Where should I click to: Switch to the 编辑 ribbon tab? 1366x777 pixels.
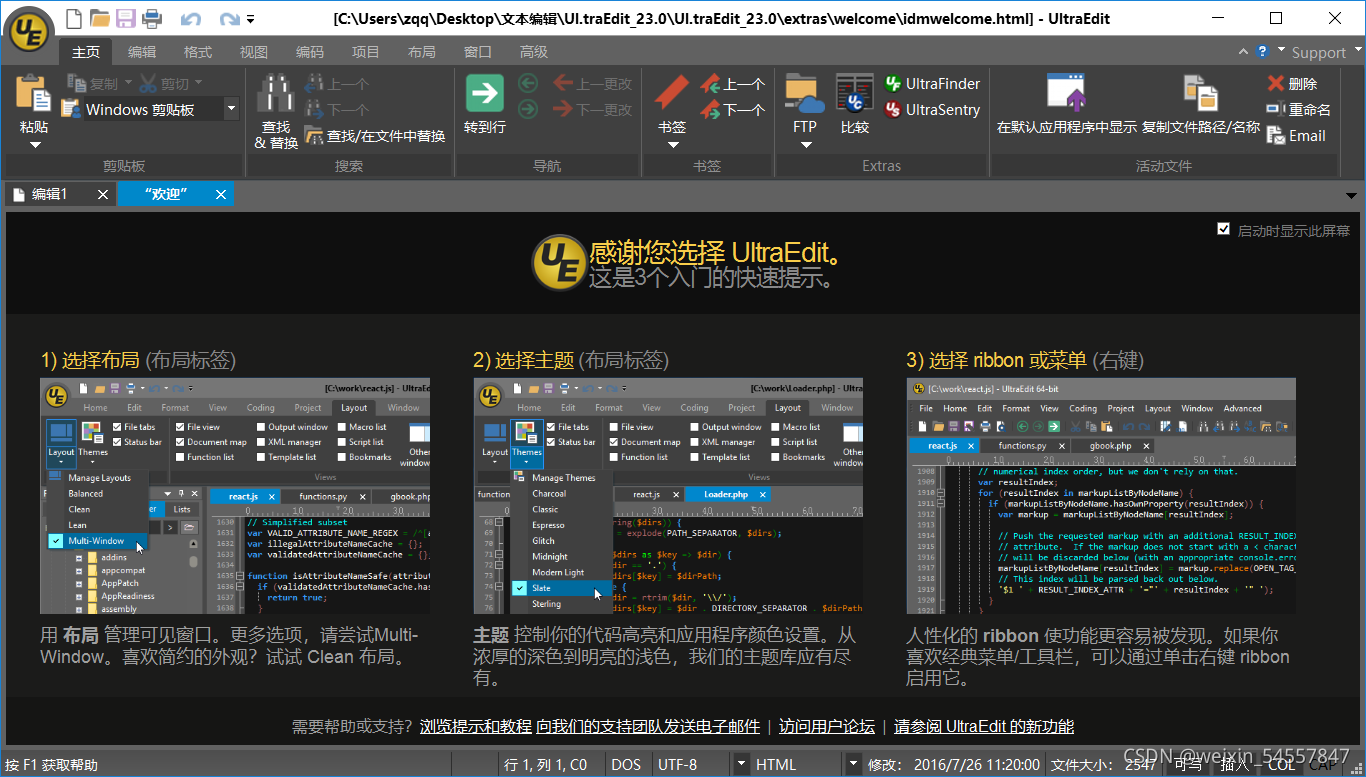(x=142, y=52)
